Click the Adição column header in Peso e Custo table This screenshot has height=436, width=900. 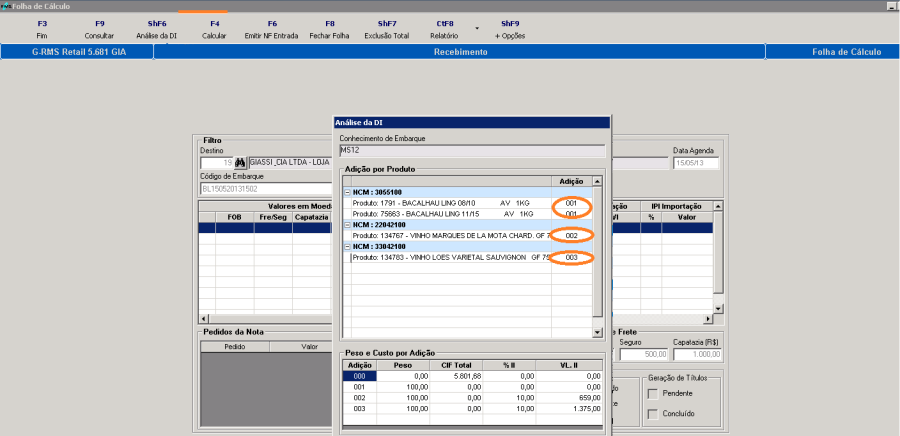pyautogui.click(x=360, y=365)
